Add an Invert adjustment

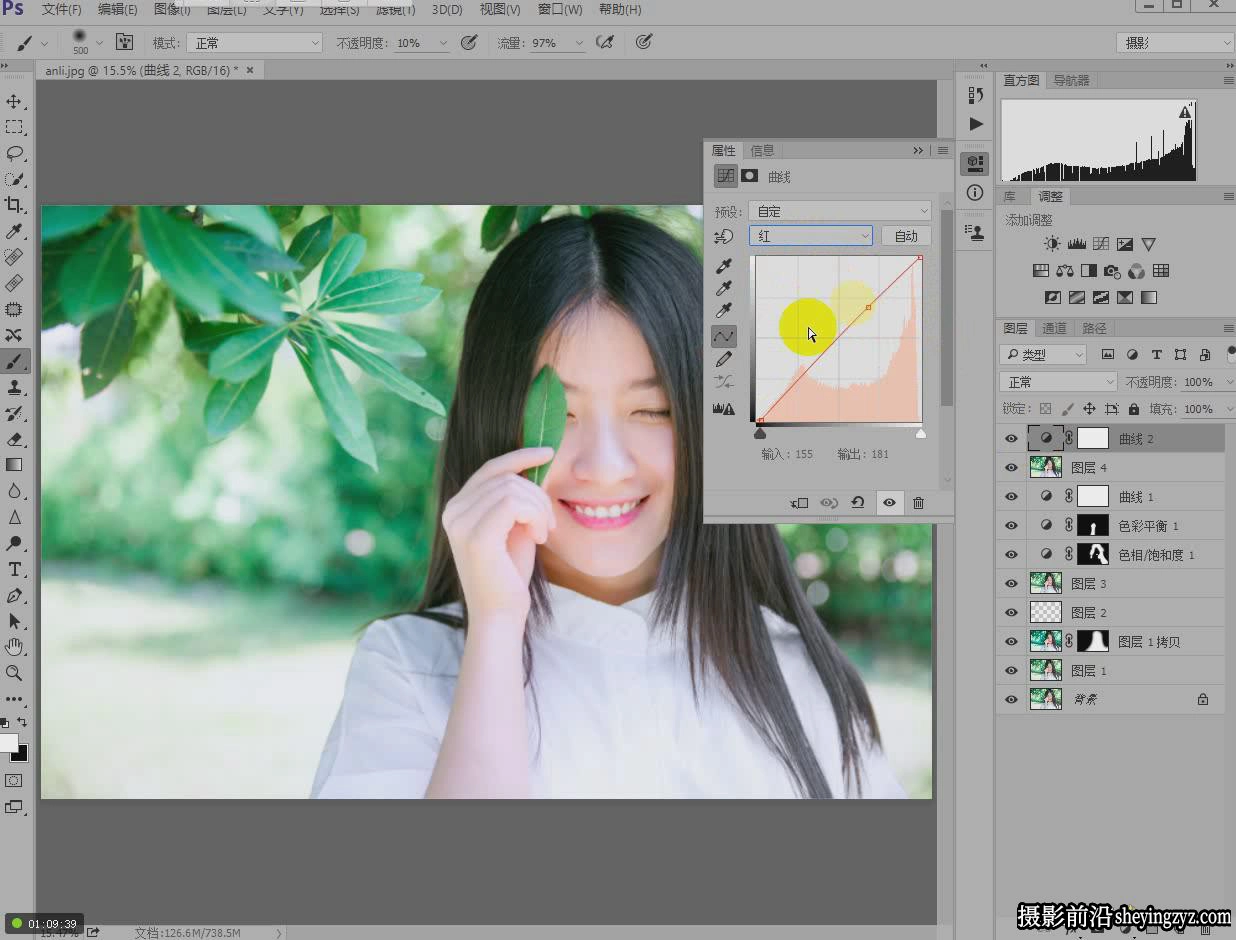(1052, 298)
